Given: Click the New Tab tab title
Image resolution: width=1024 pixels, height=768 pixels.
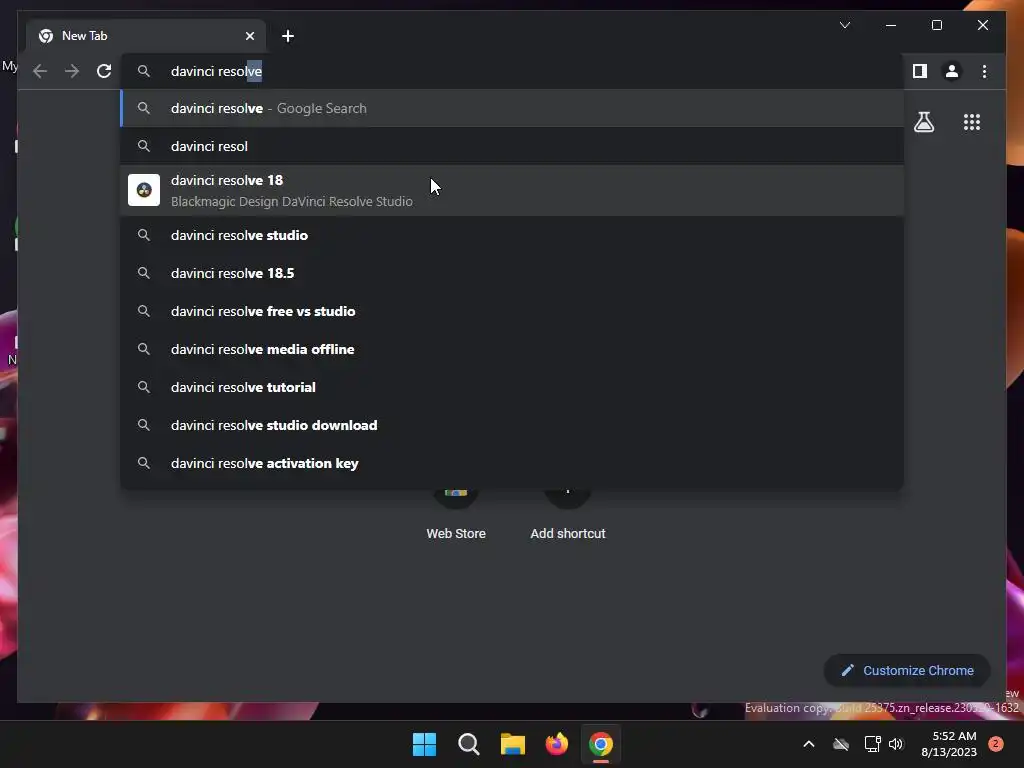Looking at the screenshot, I should click(84, 36).
